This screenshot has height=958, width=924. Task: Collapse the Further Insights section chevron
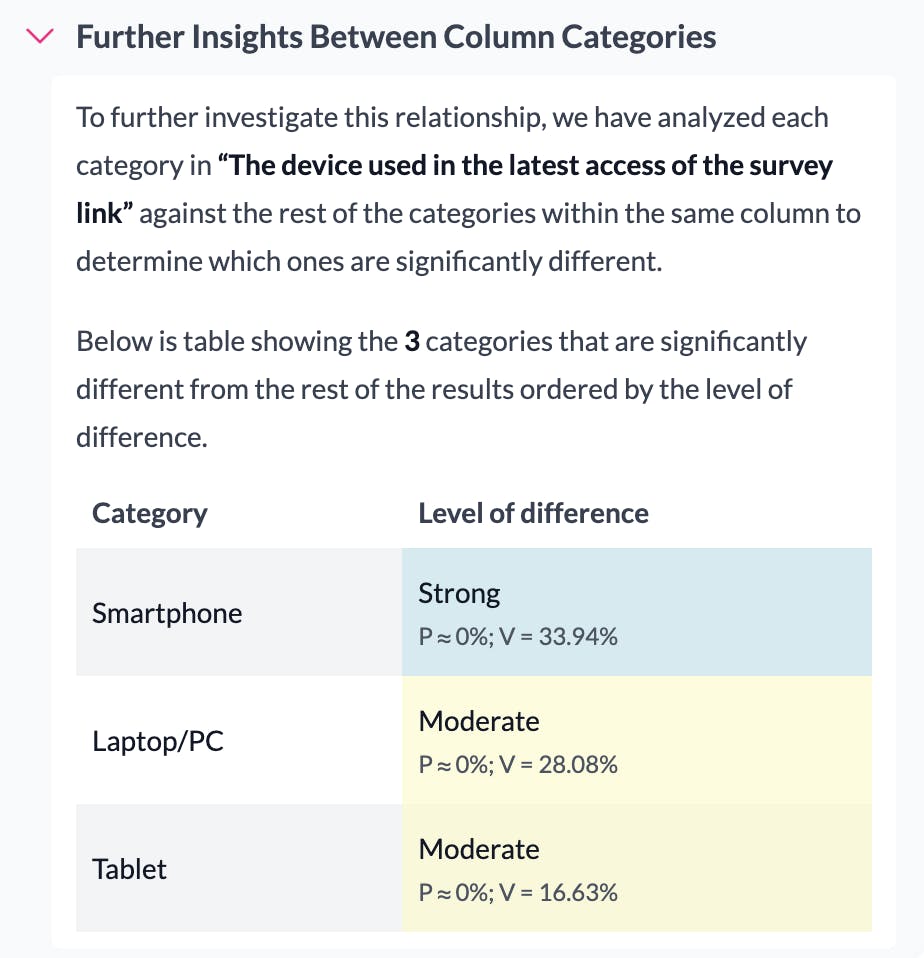(41, 37)
